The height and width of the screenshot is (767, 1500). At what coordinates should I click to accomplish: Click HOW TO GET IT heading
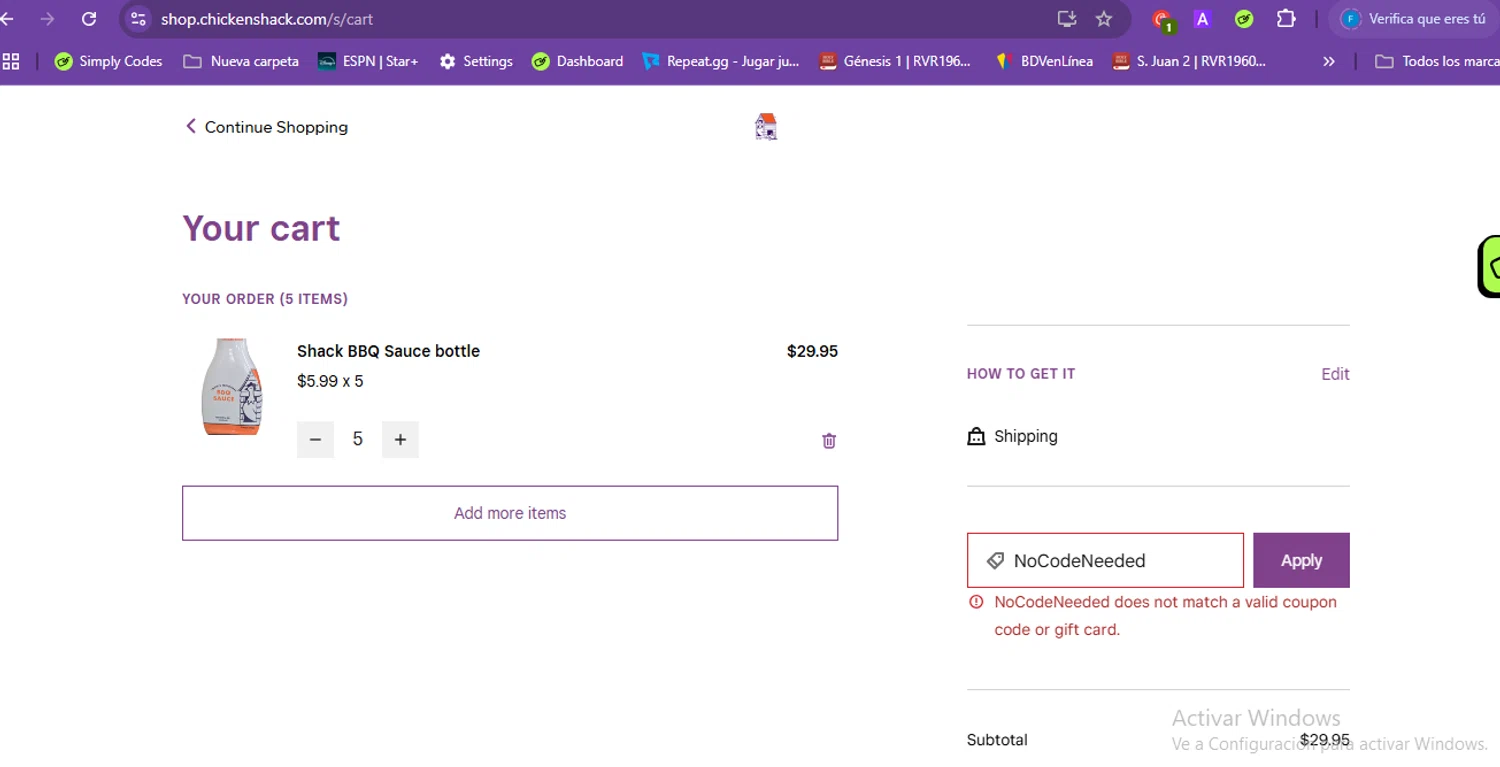pyautogui.click(x=1021, y=374)
